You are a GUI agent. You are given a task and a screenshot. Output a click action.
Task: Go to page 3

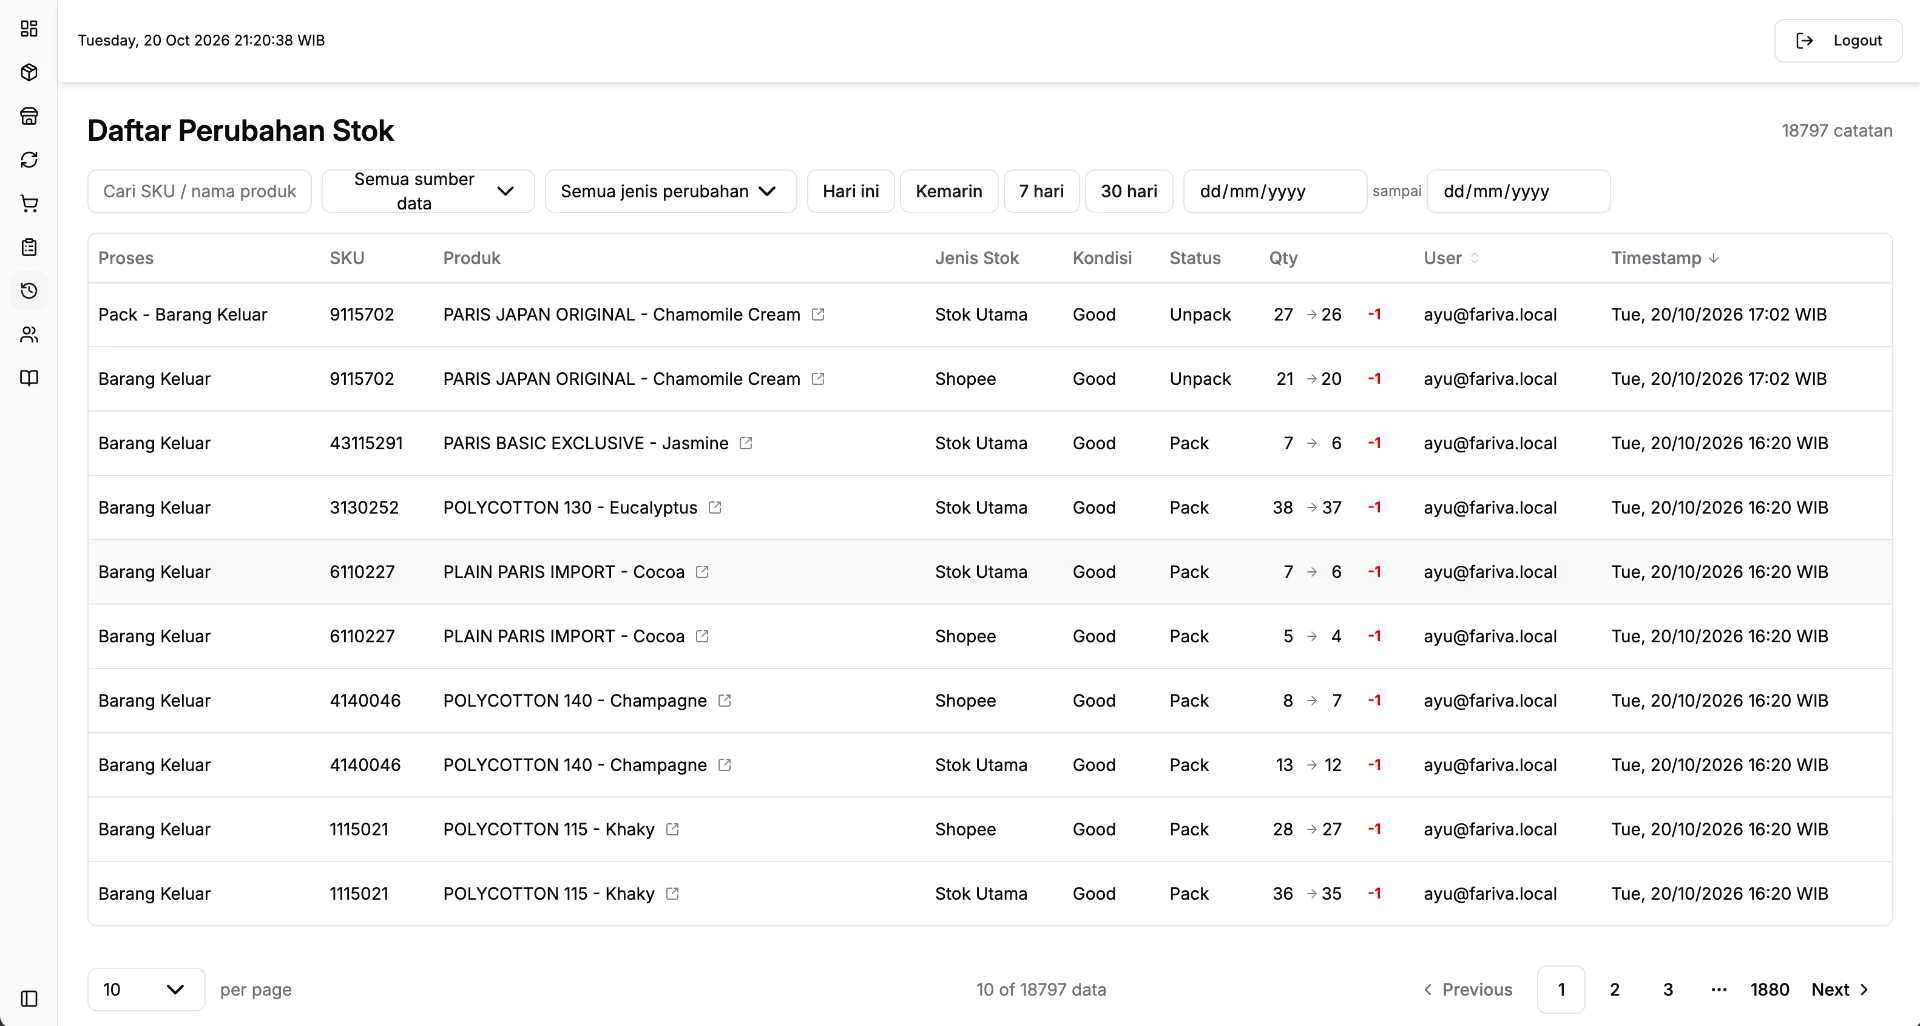tap(1668, 989)
